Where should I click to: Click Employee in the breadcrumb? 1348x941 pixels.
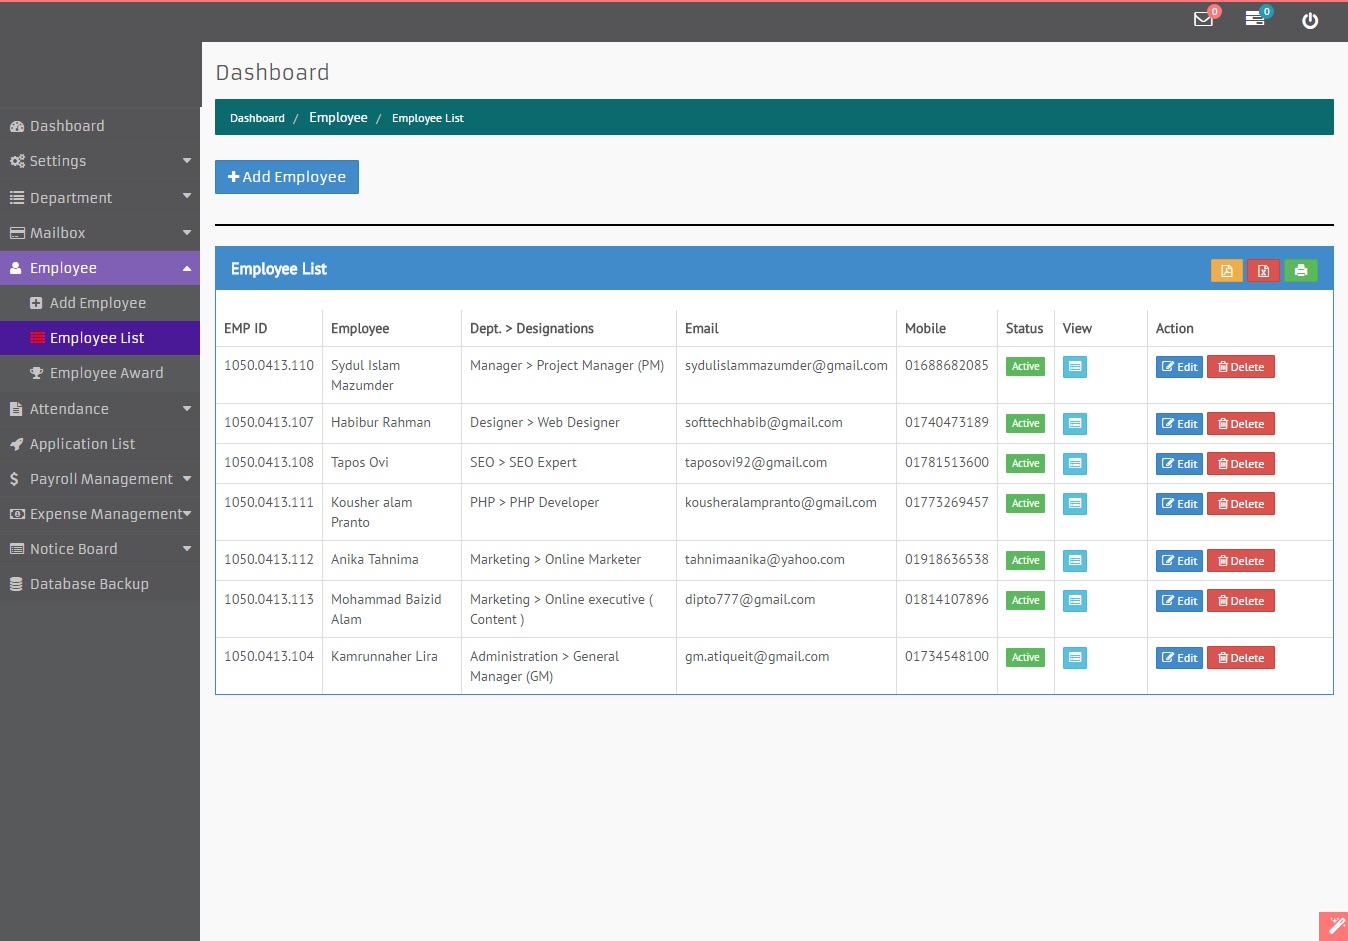coord(338,117)
